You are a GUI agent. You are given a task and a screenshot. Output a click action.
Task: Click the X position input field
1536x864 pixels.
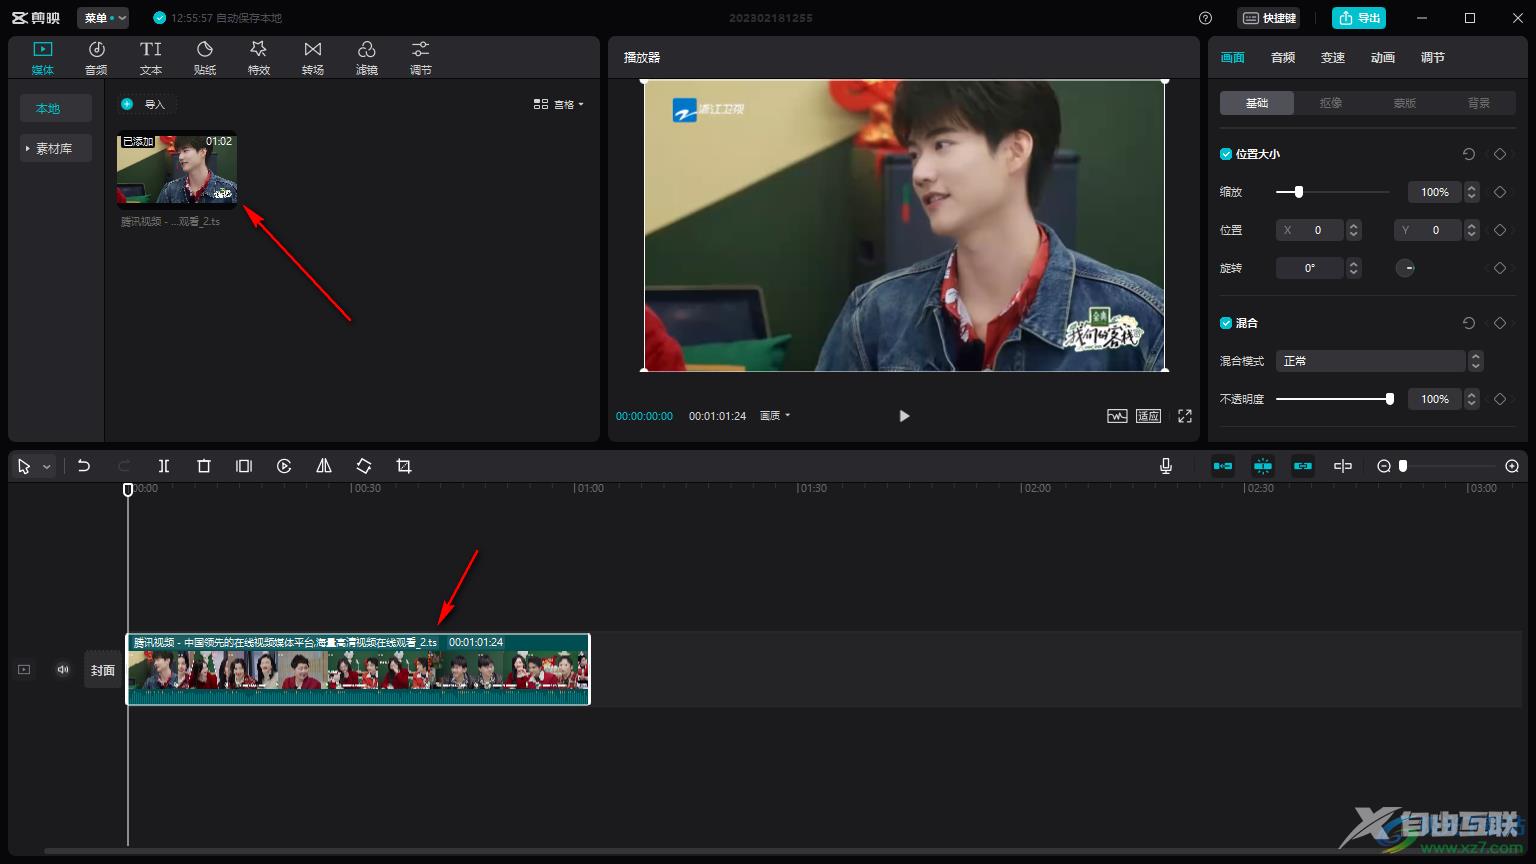[x=1310, y=230]
